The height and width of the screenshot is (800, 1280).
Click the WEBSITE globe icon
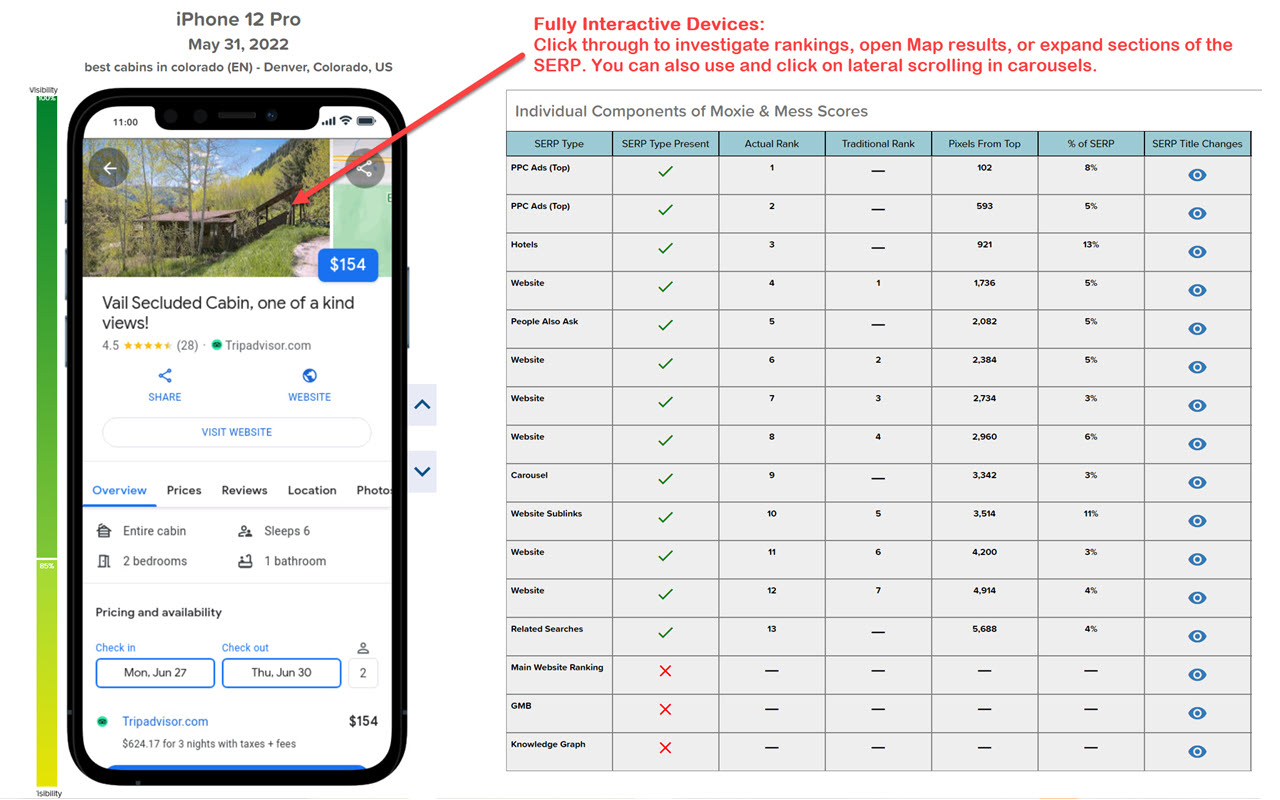point(310,376)
